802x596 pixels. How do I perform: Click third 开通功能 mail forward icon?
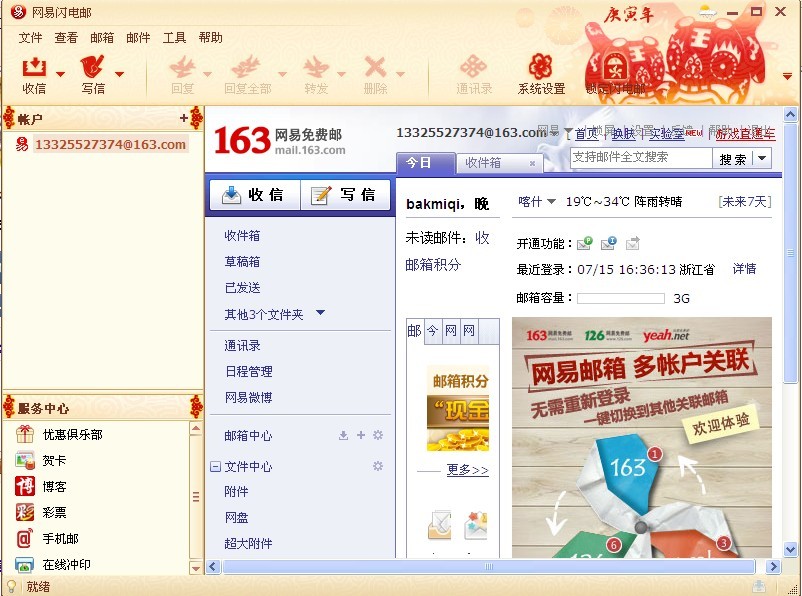[633, 243]
